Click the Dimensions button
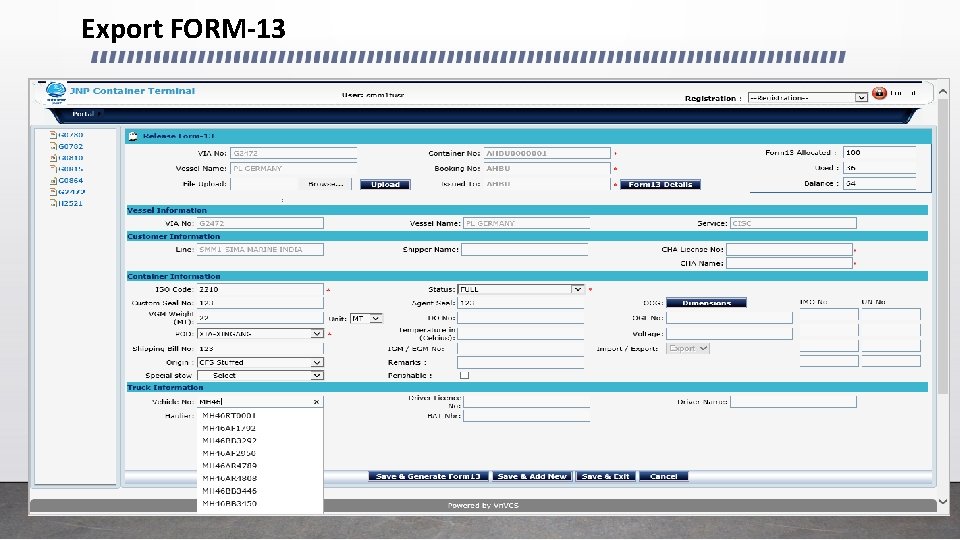Viewport: 960px width, 540px height. click(707, 302)
